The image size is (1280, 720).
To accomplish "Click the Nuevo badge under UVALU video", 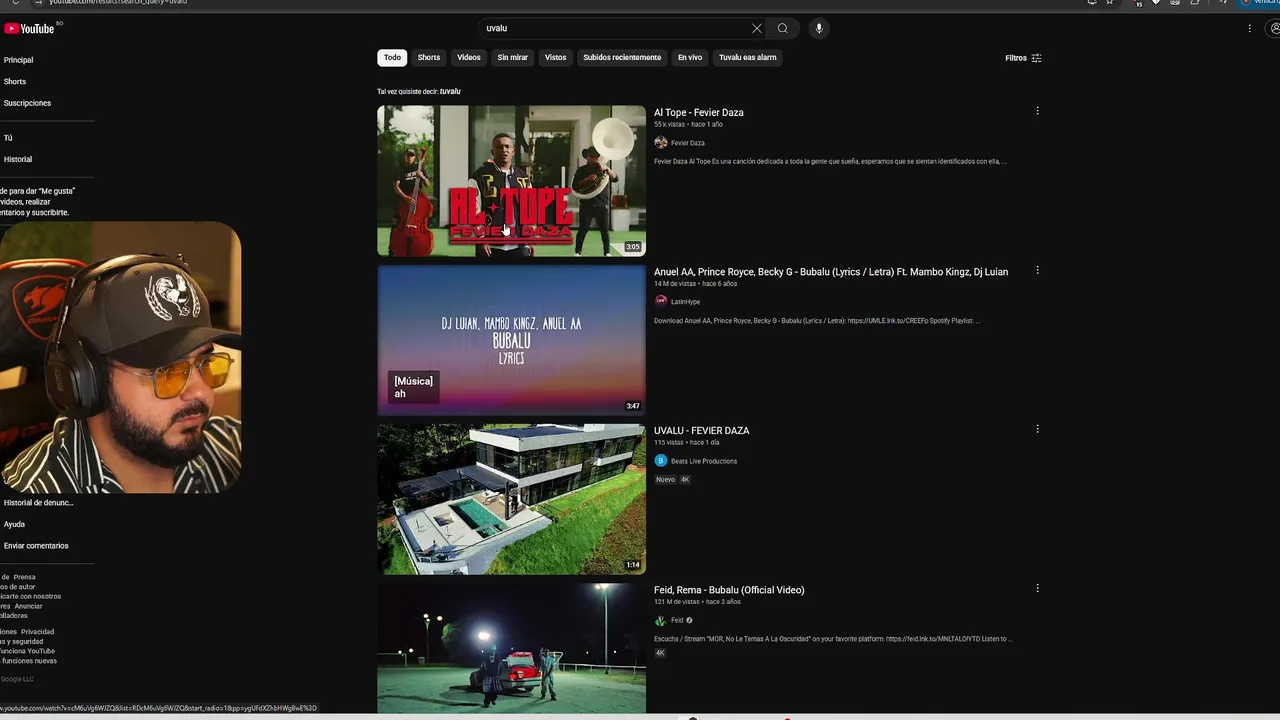I will coord(665,480).
